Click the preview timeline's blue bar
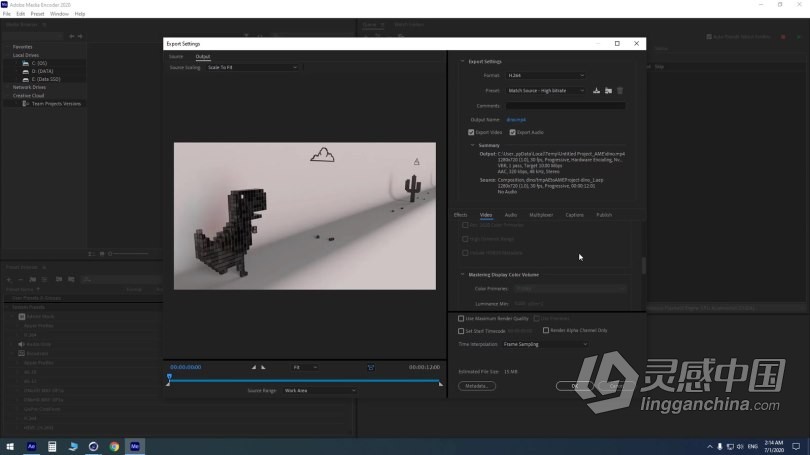This screenshot has height=455, width=810. 305,381
